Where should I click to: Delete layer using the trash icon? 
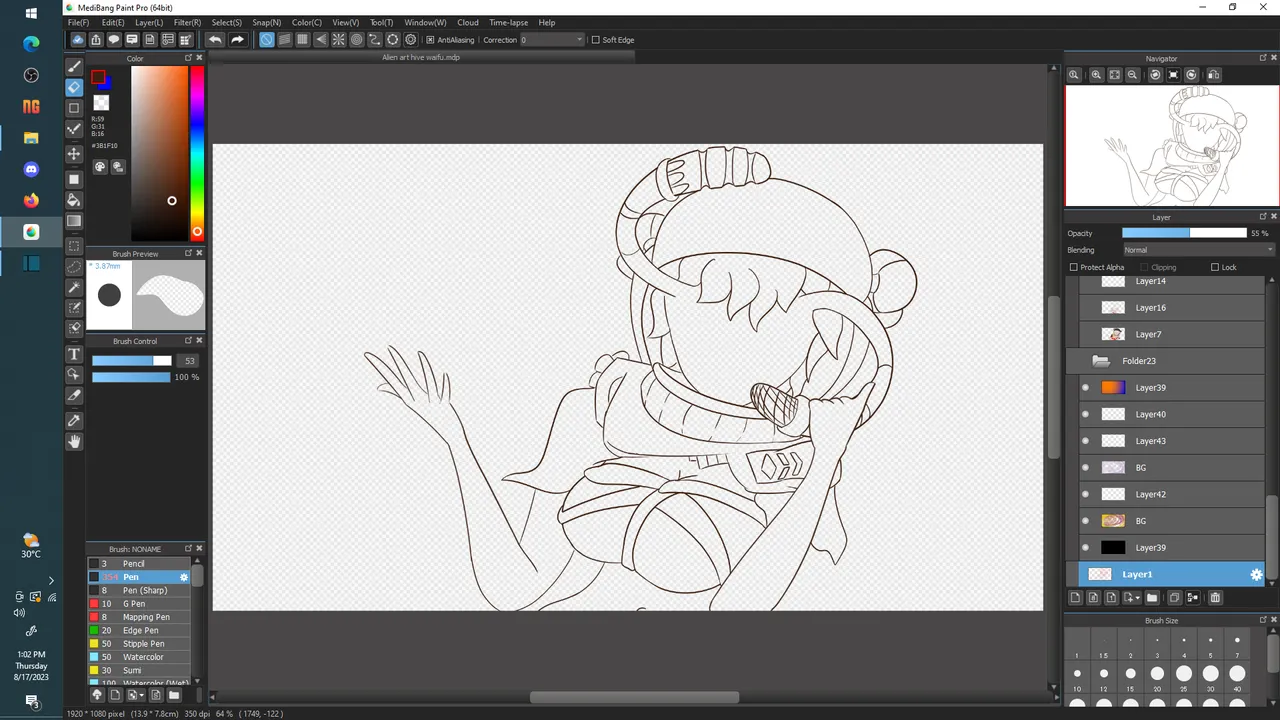[1215, 598]
